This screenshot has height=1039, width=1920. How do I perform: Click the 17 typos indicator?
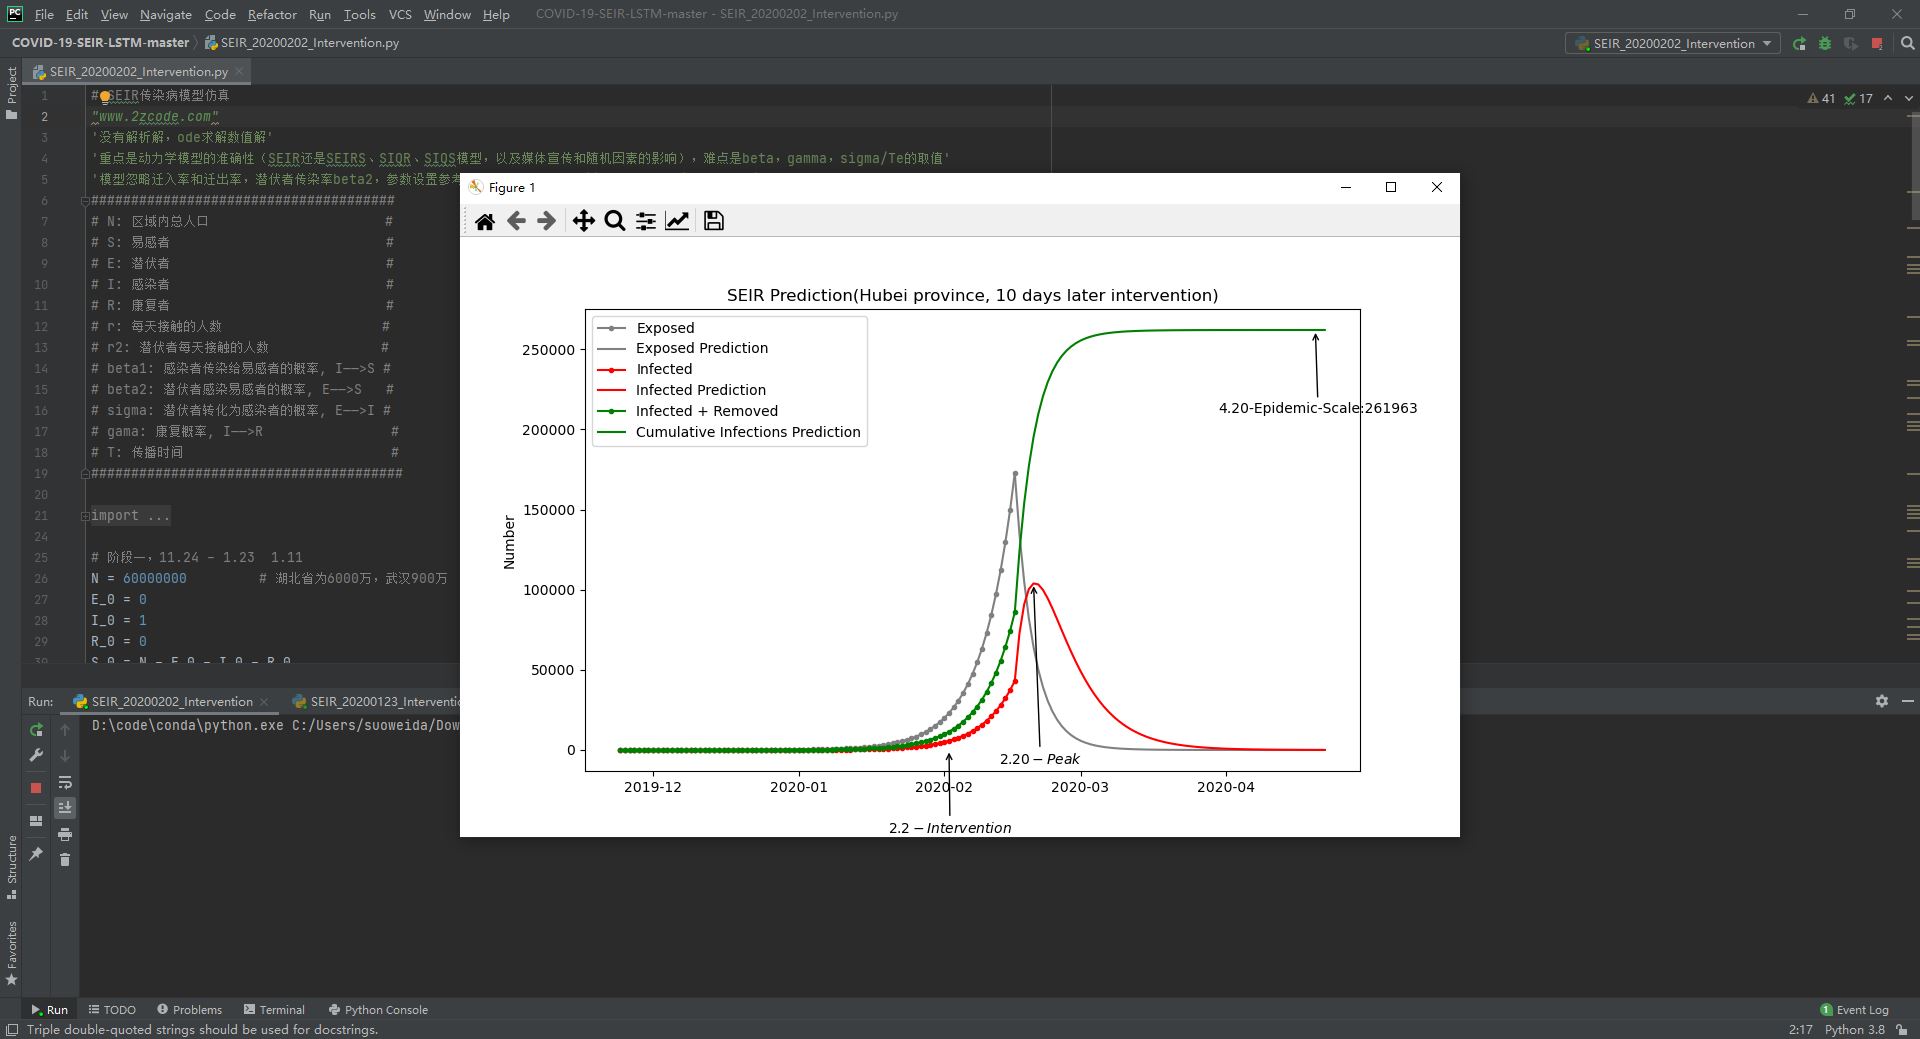(x=1859, y=98)
